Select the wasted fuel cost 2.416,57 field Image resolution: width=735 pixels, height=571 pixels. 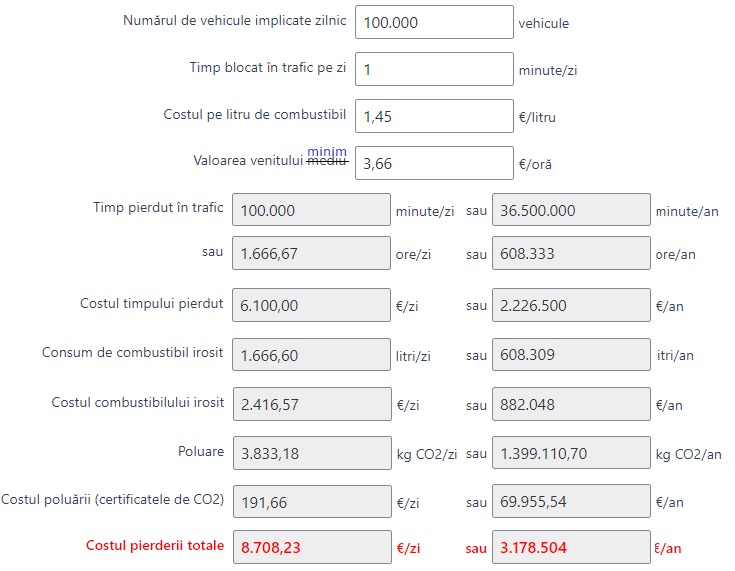click(x=312, y=404)
